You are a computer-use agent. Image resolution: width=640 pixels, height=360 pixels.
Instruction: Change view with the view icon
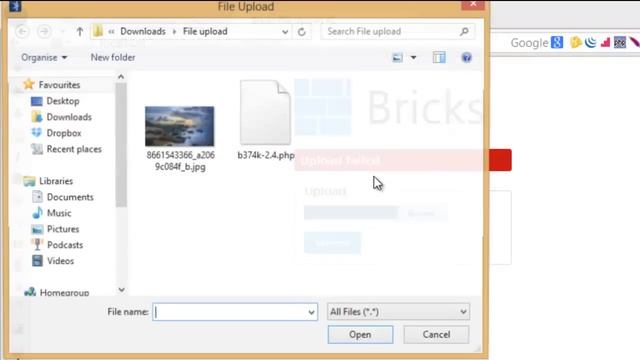[x=397, y=58]
